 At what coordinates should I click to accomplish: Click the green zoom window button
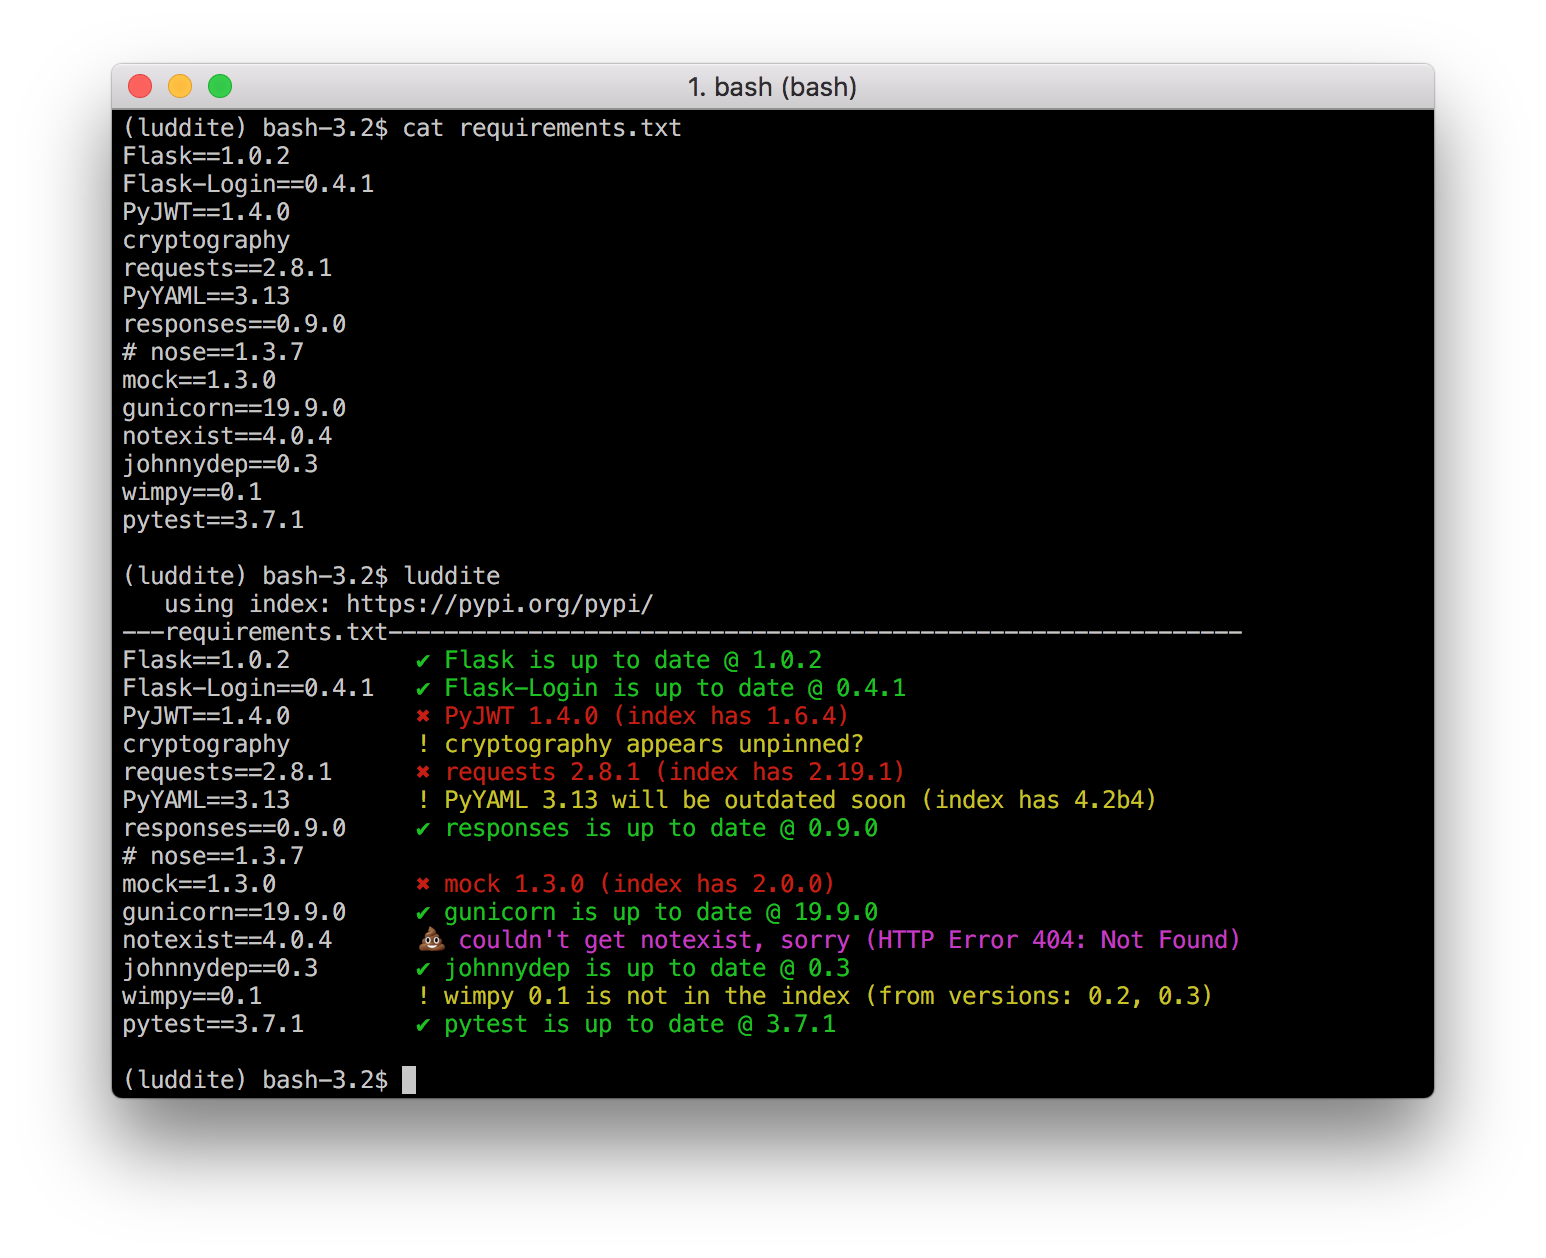click(x=220, y=86)
